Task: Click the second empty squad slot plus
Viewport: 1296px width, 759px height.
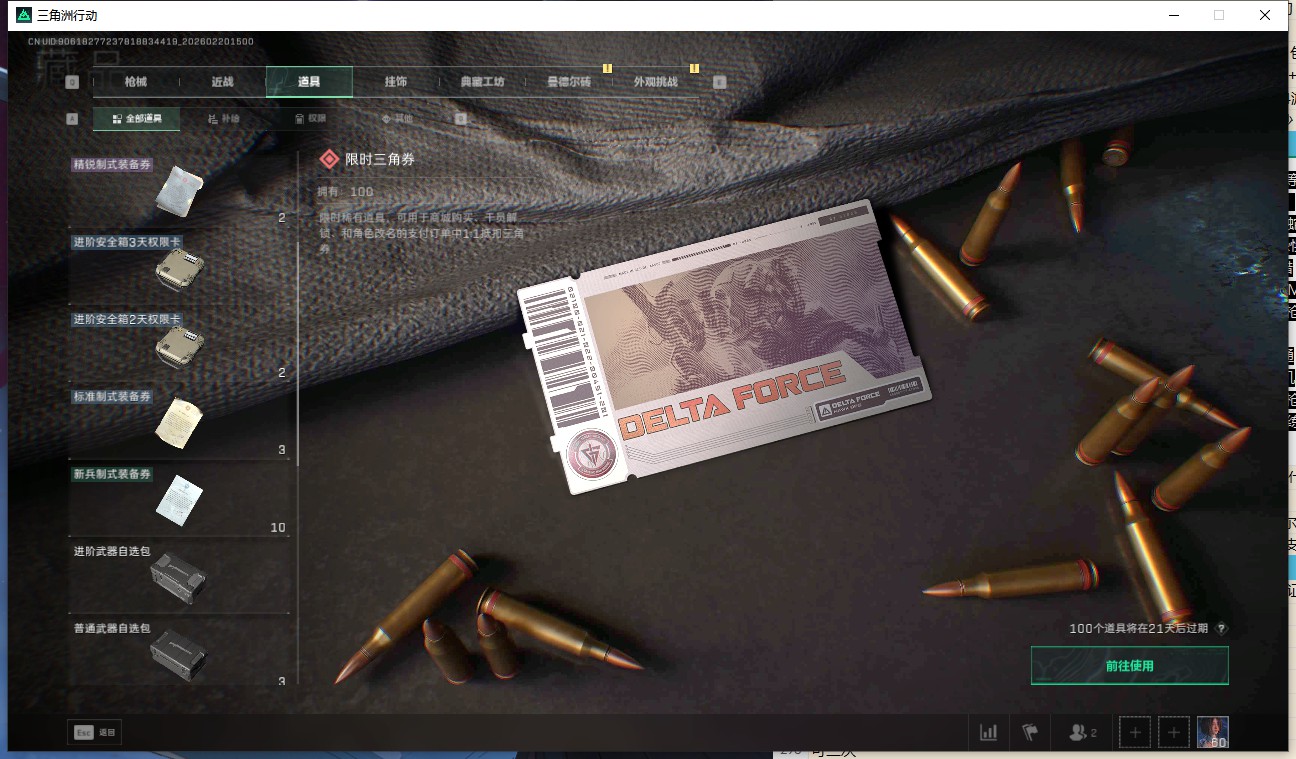Action: pos(1174,732)
